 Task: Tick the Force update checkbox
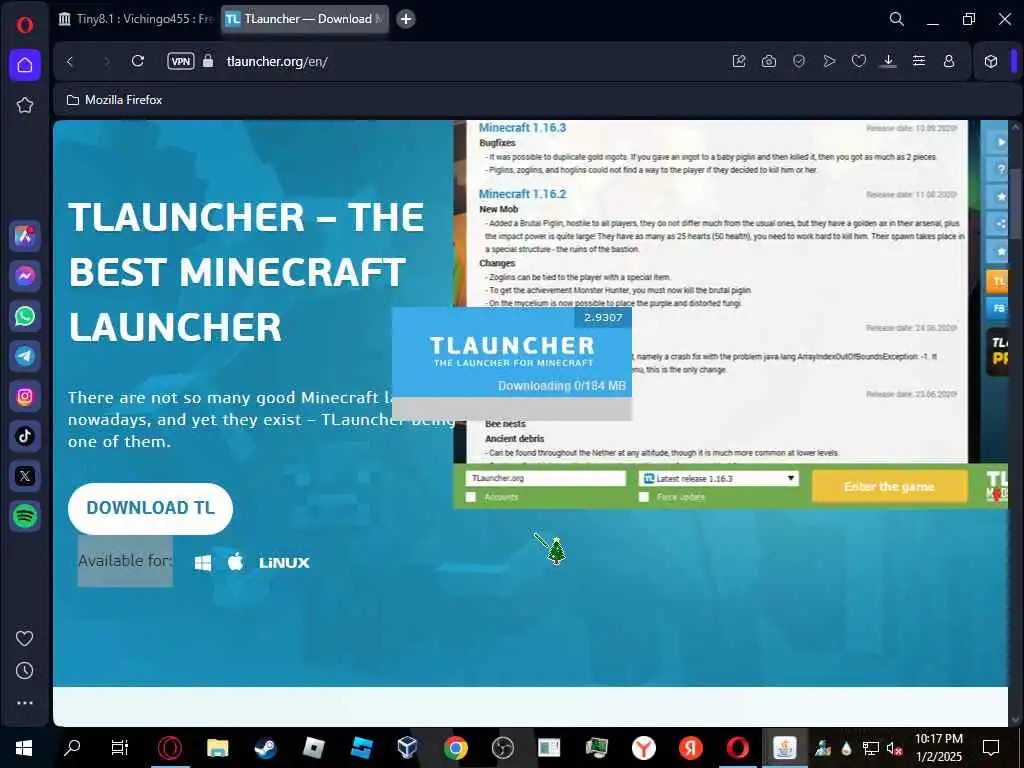(x=644, y=497)
